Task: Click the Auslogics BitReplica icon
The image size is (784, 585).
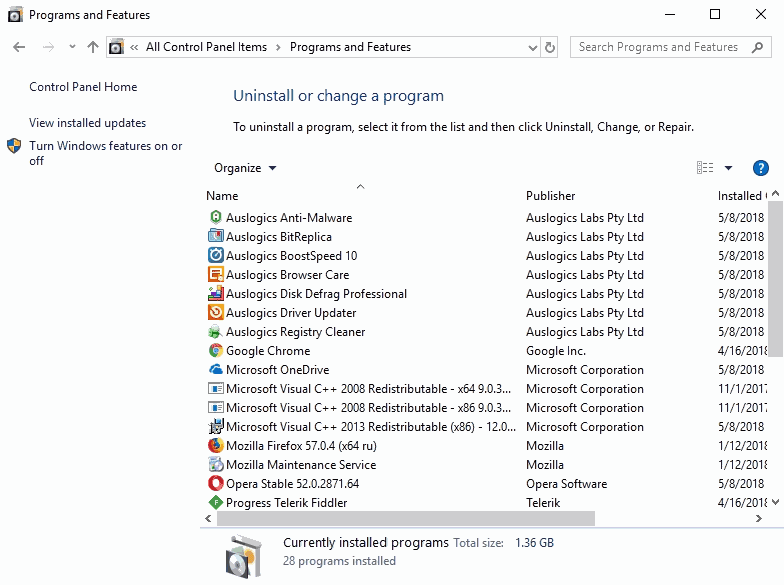Action: click(216, 236)
